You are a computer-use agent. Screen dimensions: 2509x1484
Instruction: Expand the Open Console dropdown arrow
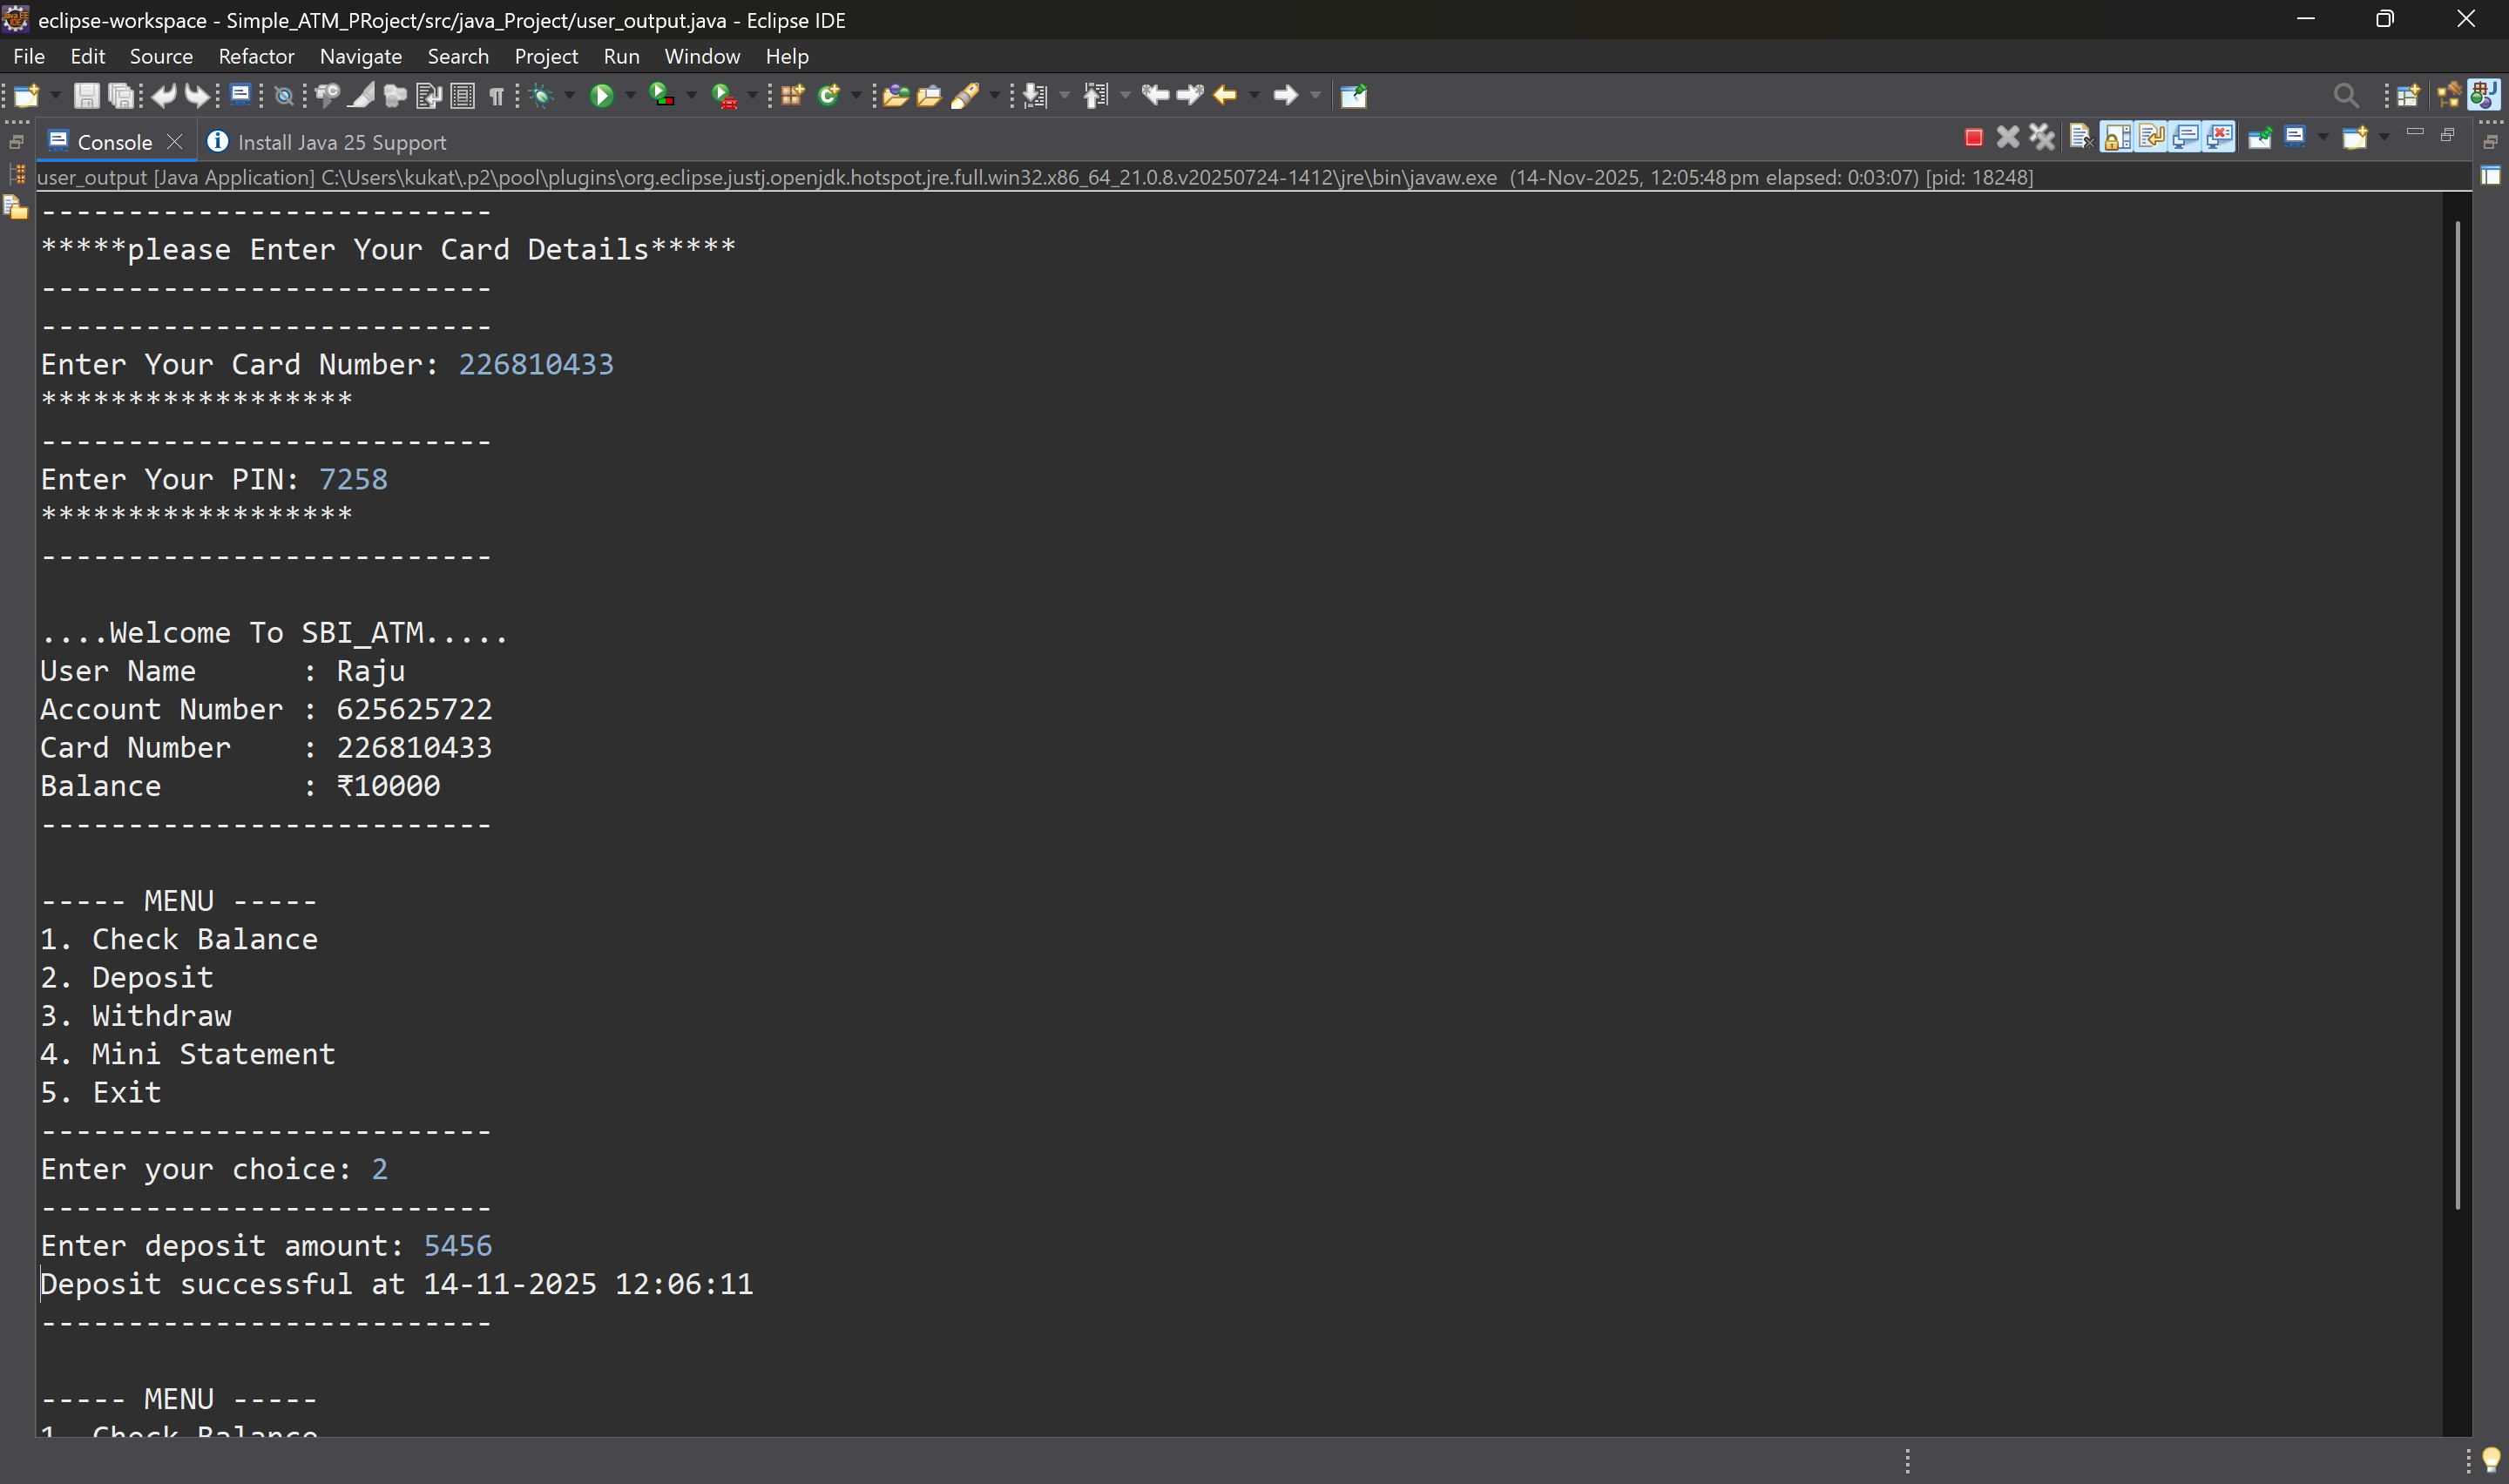tap(2385, 137)
